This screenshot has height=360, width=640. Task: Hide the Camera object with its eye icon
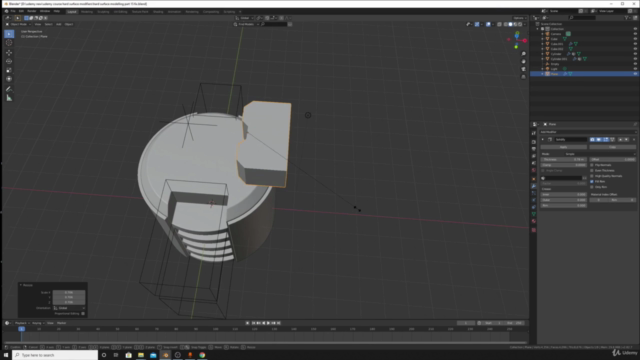point(635,34)
